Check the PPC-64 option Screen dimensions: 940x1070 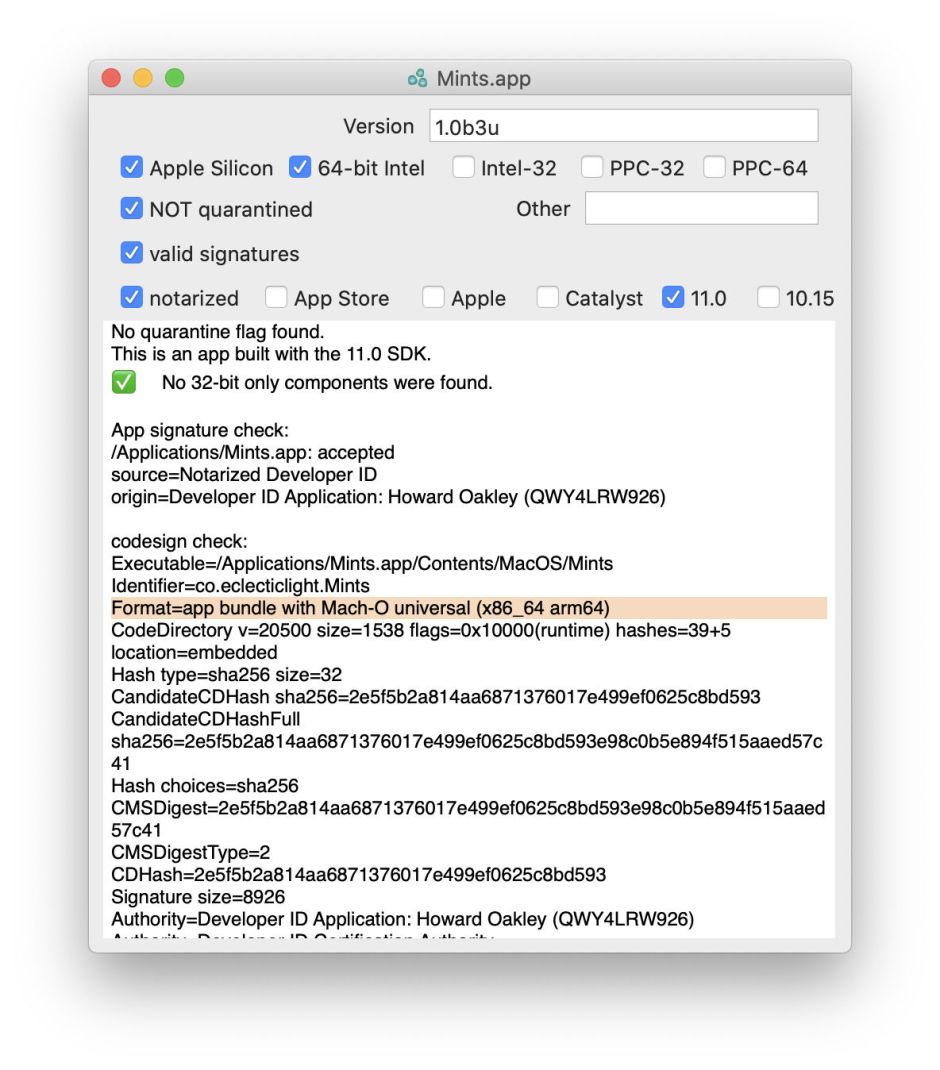coord(714,168)
